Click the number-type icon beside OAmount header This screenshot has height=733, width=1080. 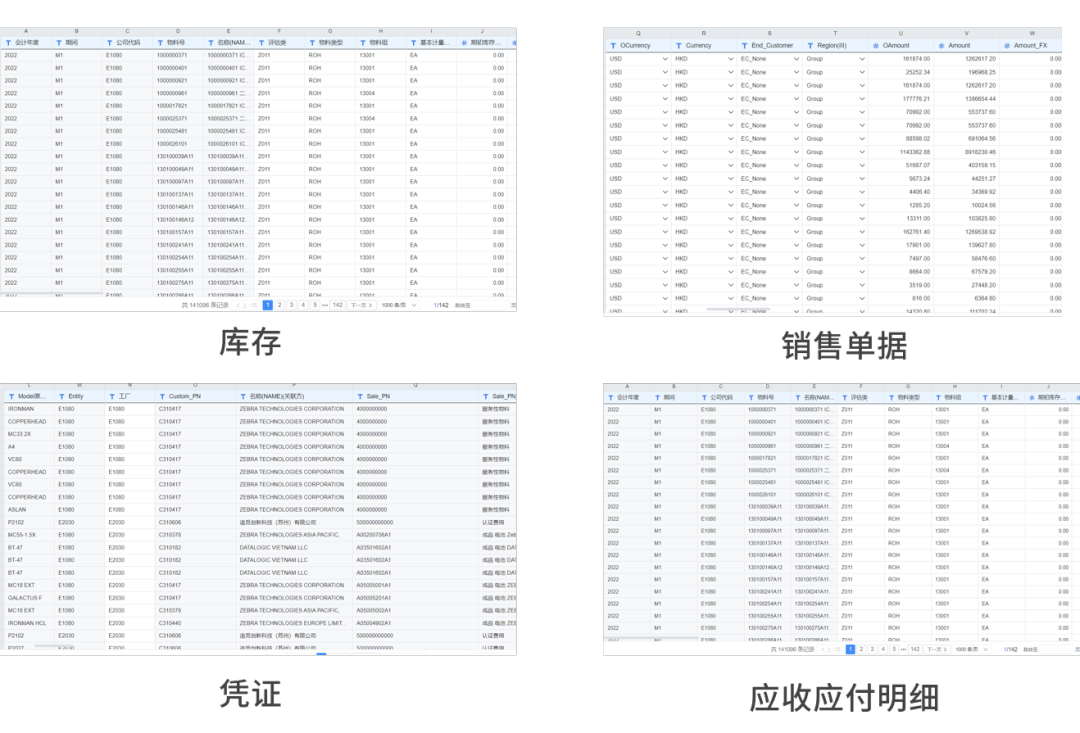click(x=875, y=45)
